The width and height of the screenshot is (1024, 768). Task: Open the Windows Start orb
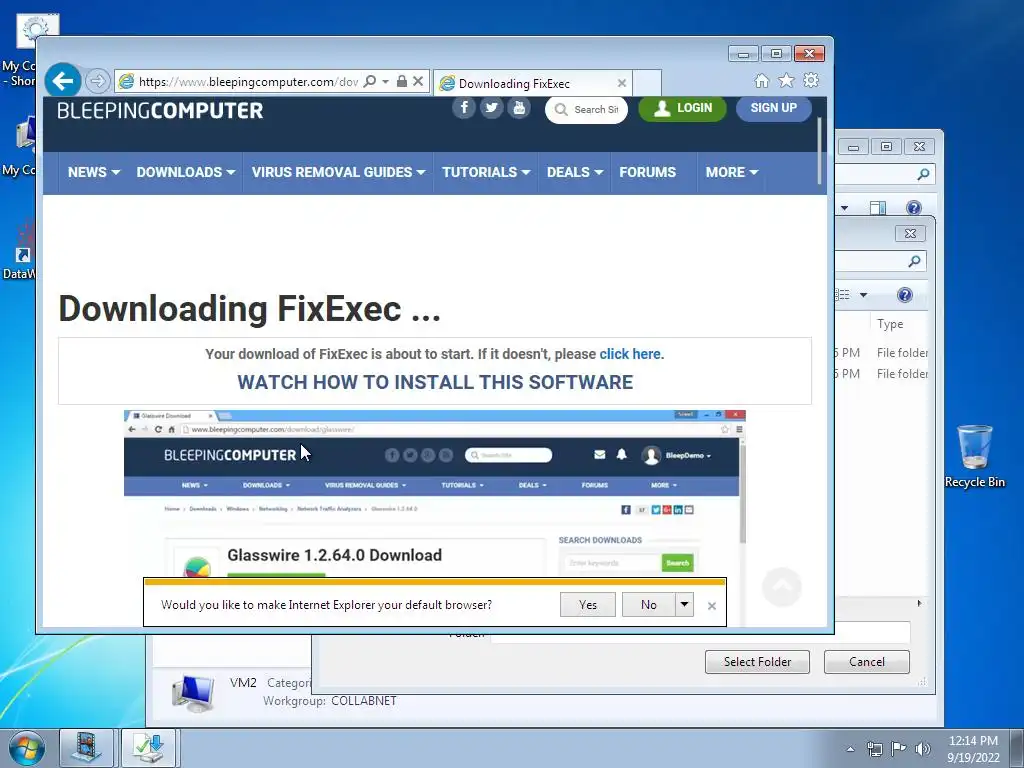(x=26, y=748)
